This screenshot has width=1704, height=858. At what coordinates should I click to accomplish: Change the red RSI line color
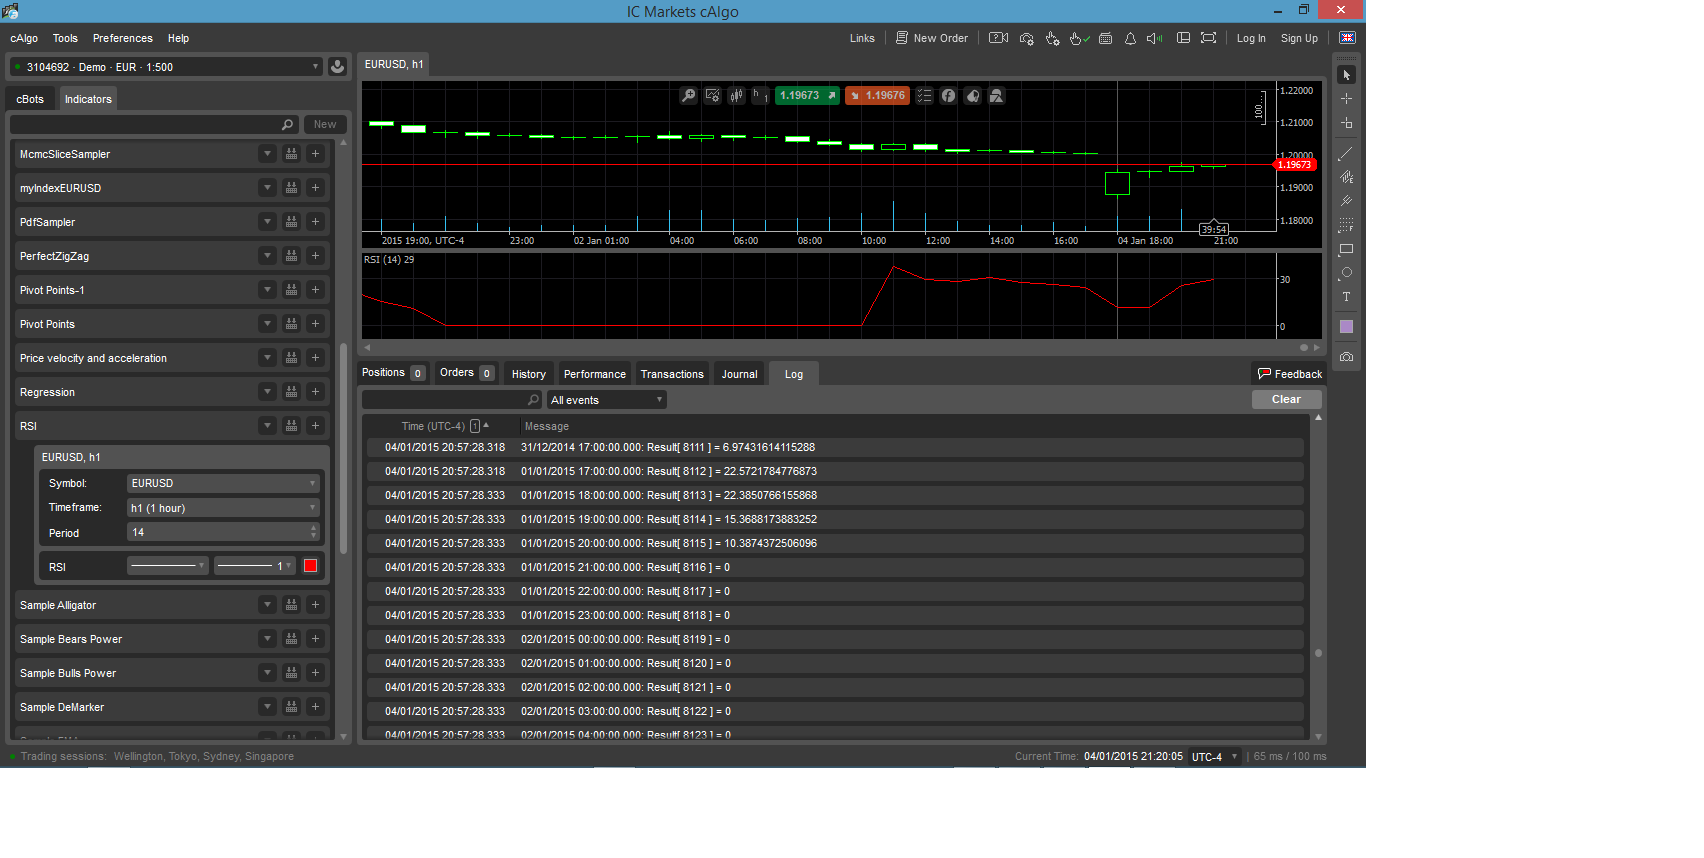(310, 566)
